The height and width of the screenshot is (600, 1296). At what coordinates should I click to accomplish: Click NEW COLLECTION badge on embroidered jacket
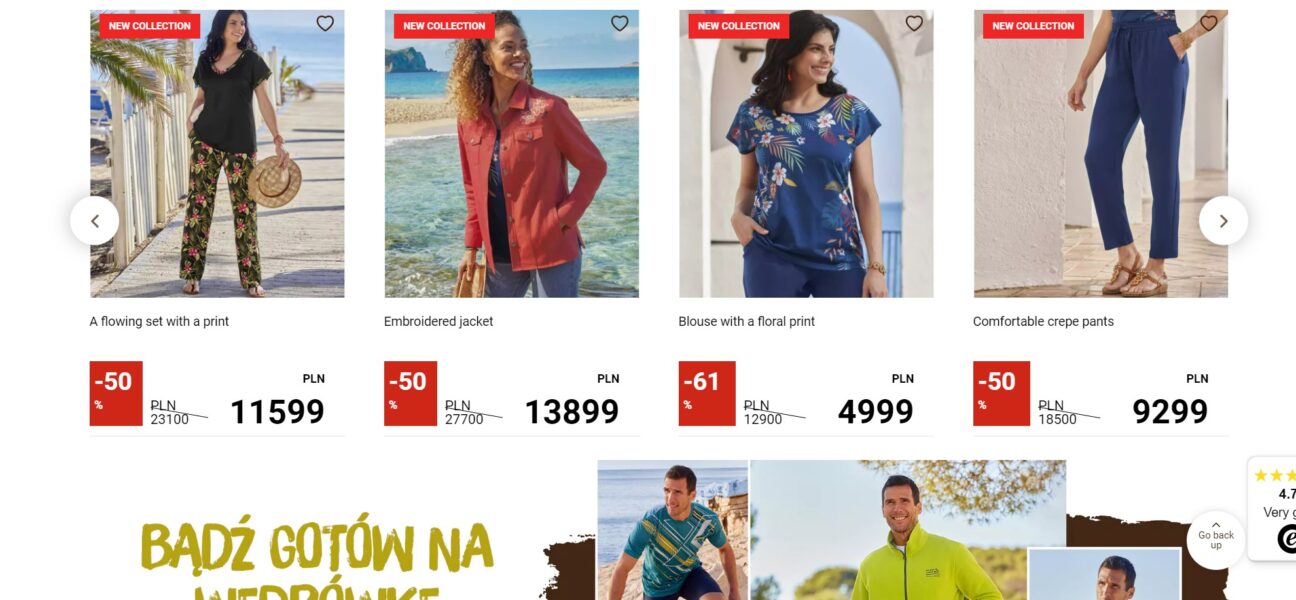(444, 26)
